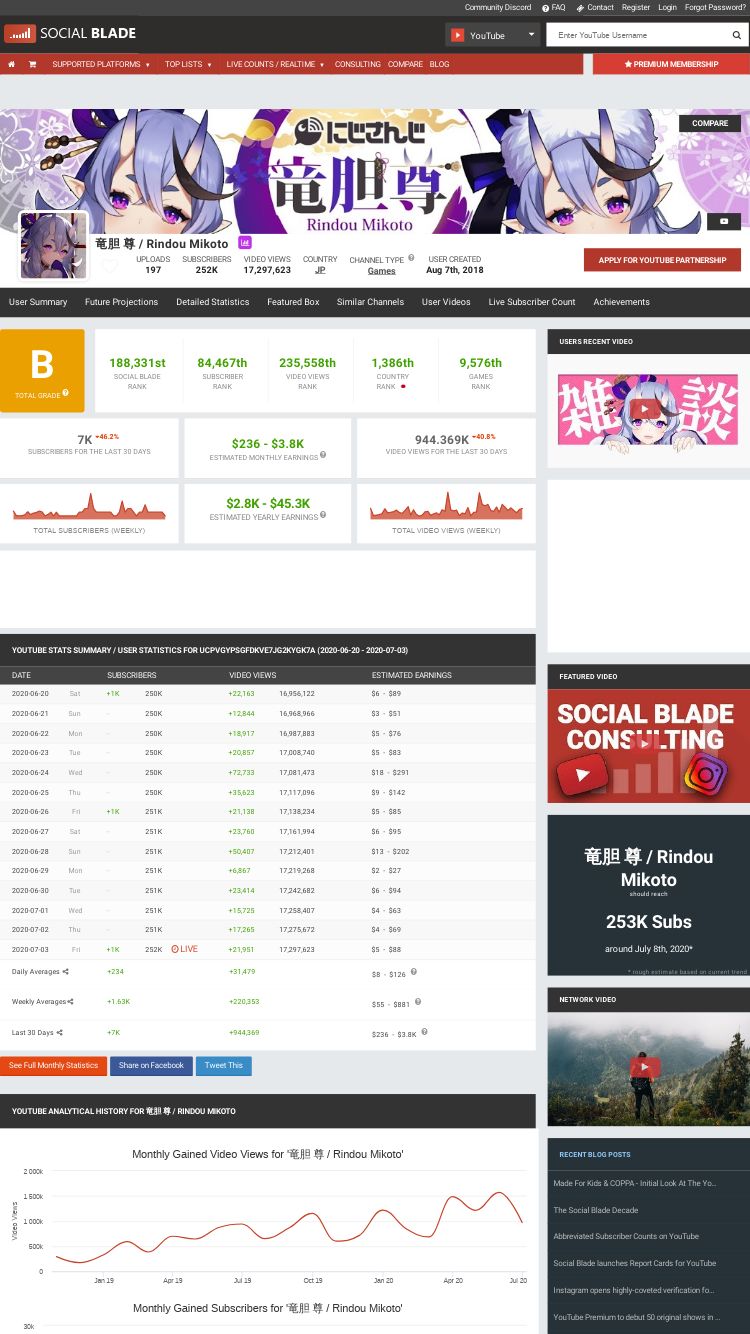The height and width of the screenshot is (1334, 750).
Task: Click See Full Monthly Statistics
Action: [53, 1066]
